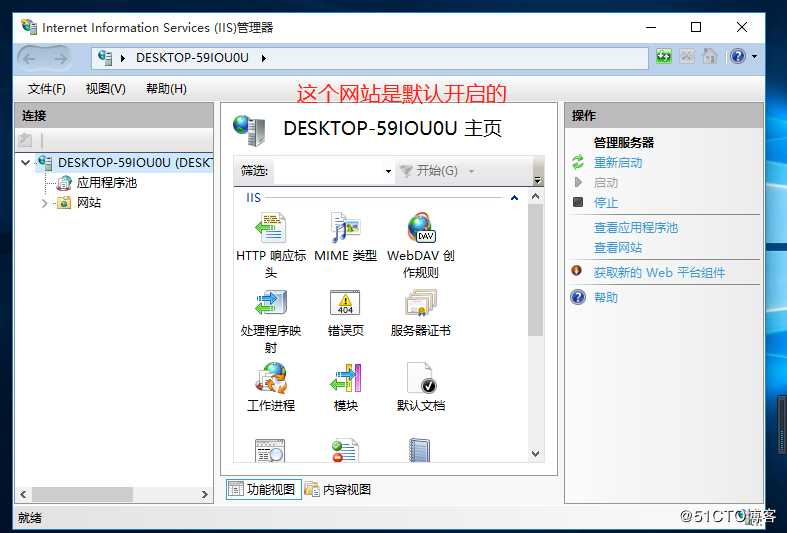
Task: Click the 筛选 filter input field
Action: [328, 171]
